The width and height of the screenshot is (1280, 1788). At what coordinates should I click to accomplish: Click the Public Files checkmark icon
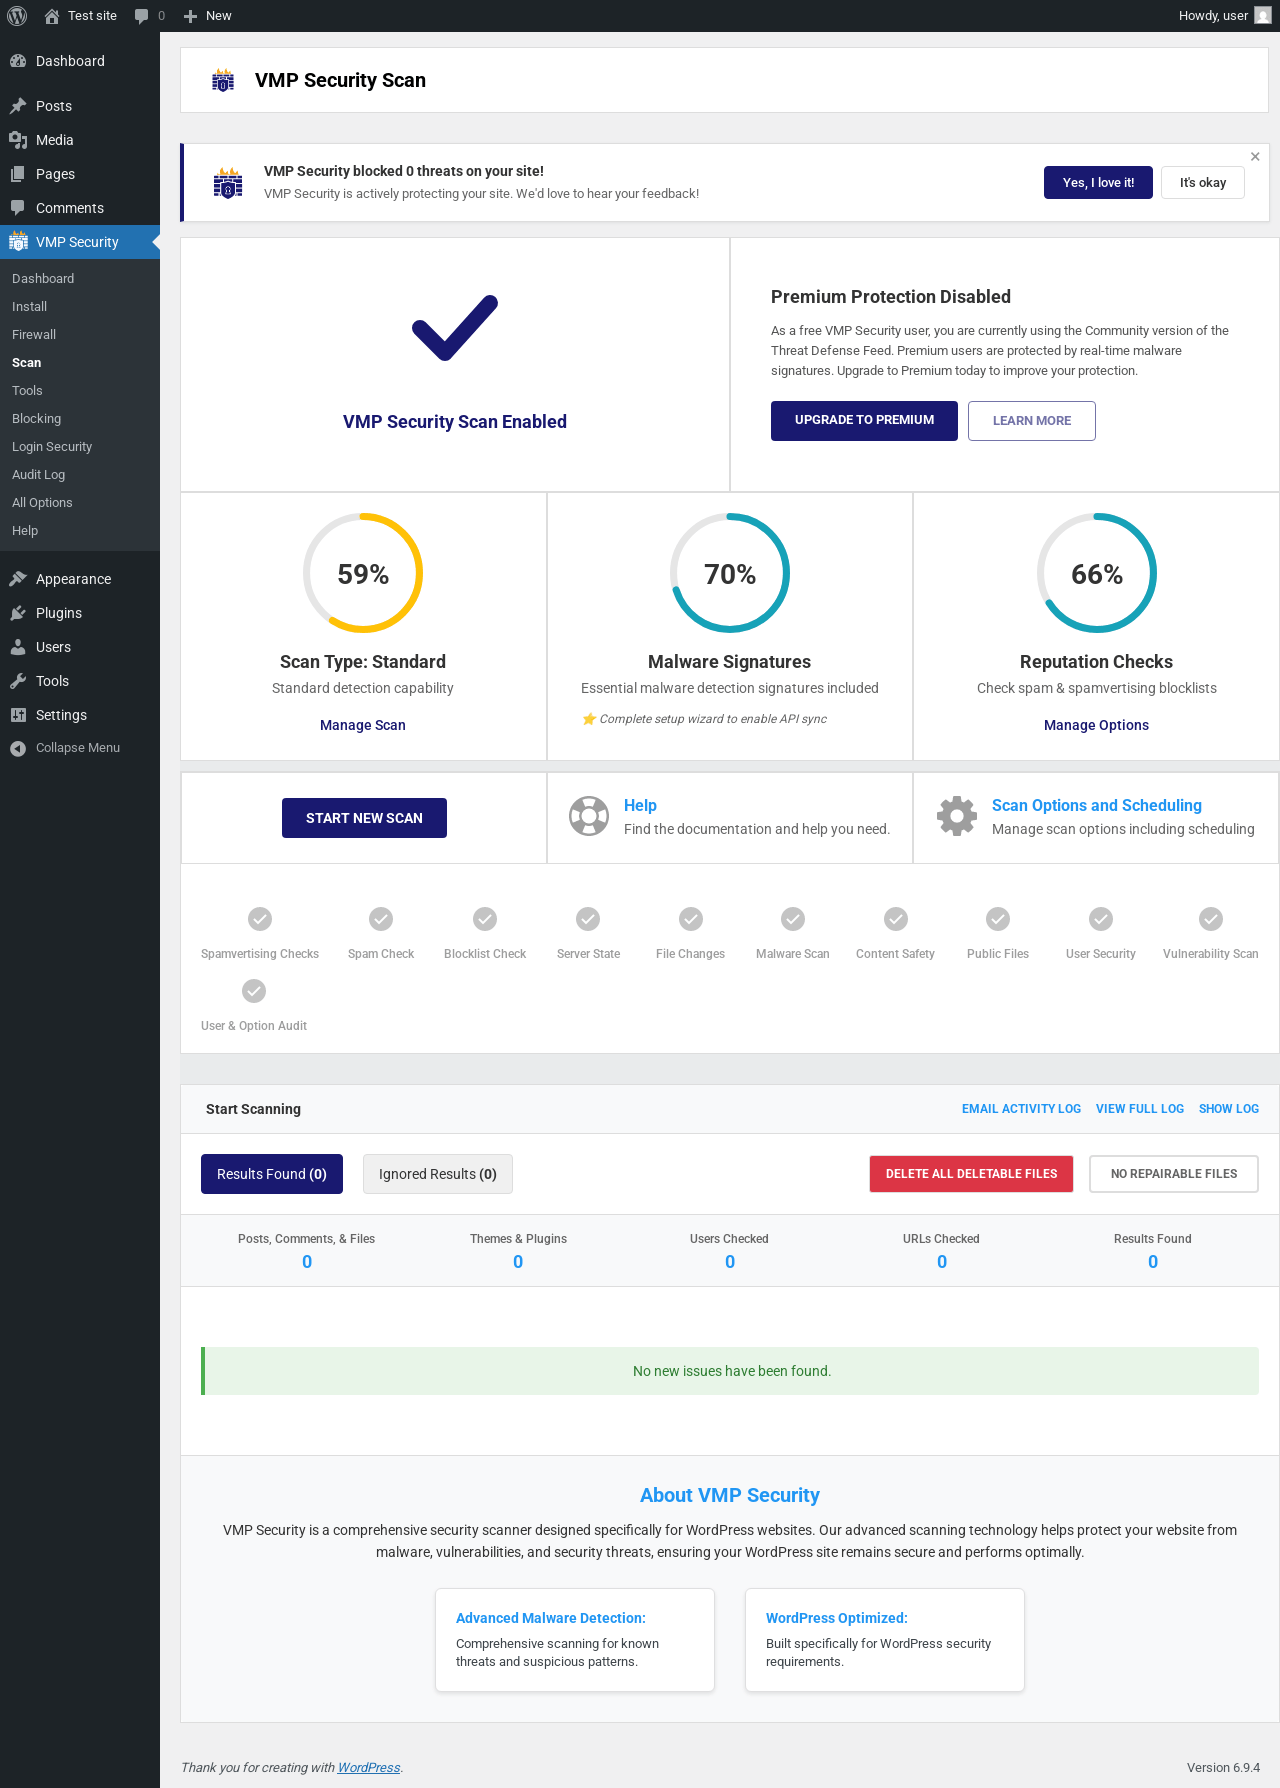coord(998,919)
